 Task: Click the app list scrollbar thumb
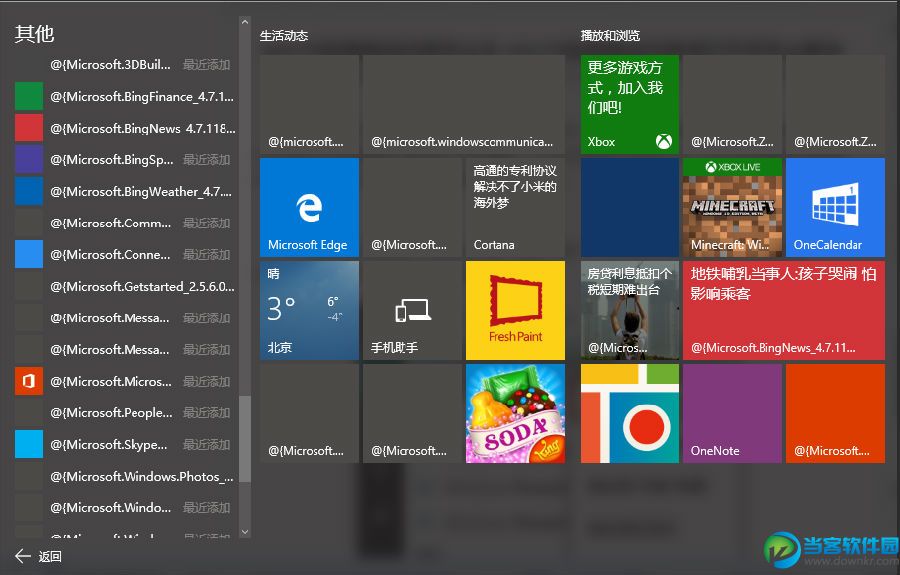click(245, 439)
